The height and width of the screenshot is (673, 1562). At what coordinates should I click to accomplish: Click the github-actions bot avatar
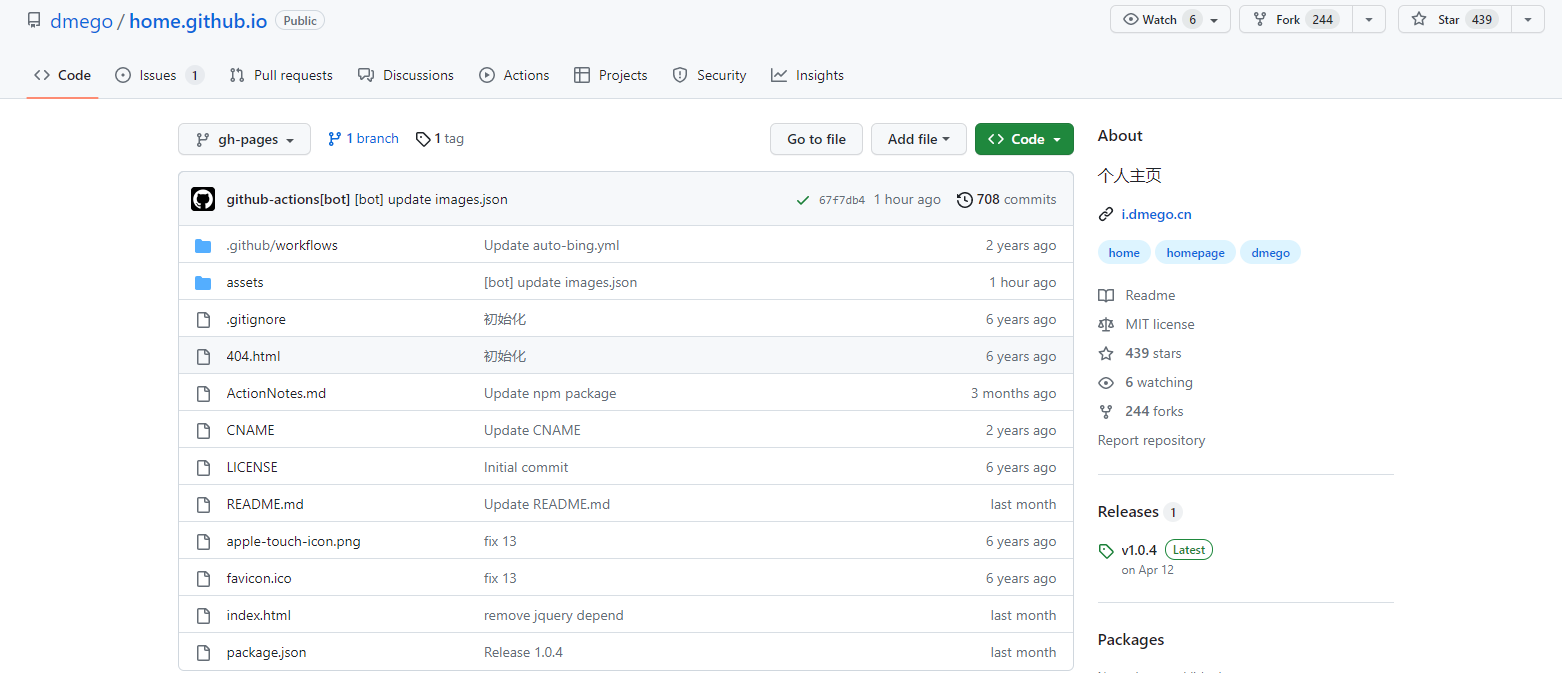pos(203,199)
